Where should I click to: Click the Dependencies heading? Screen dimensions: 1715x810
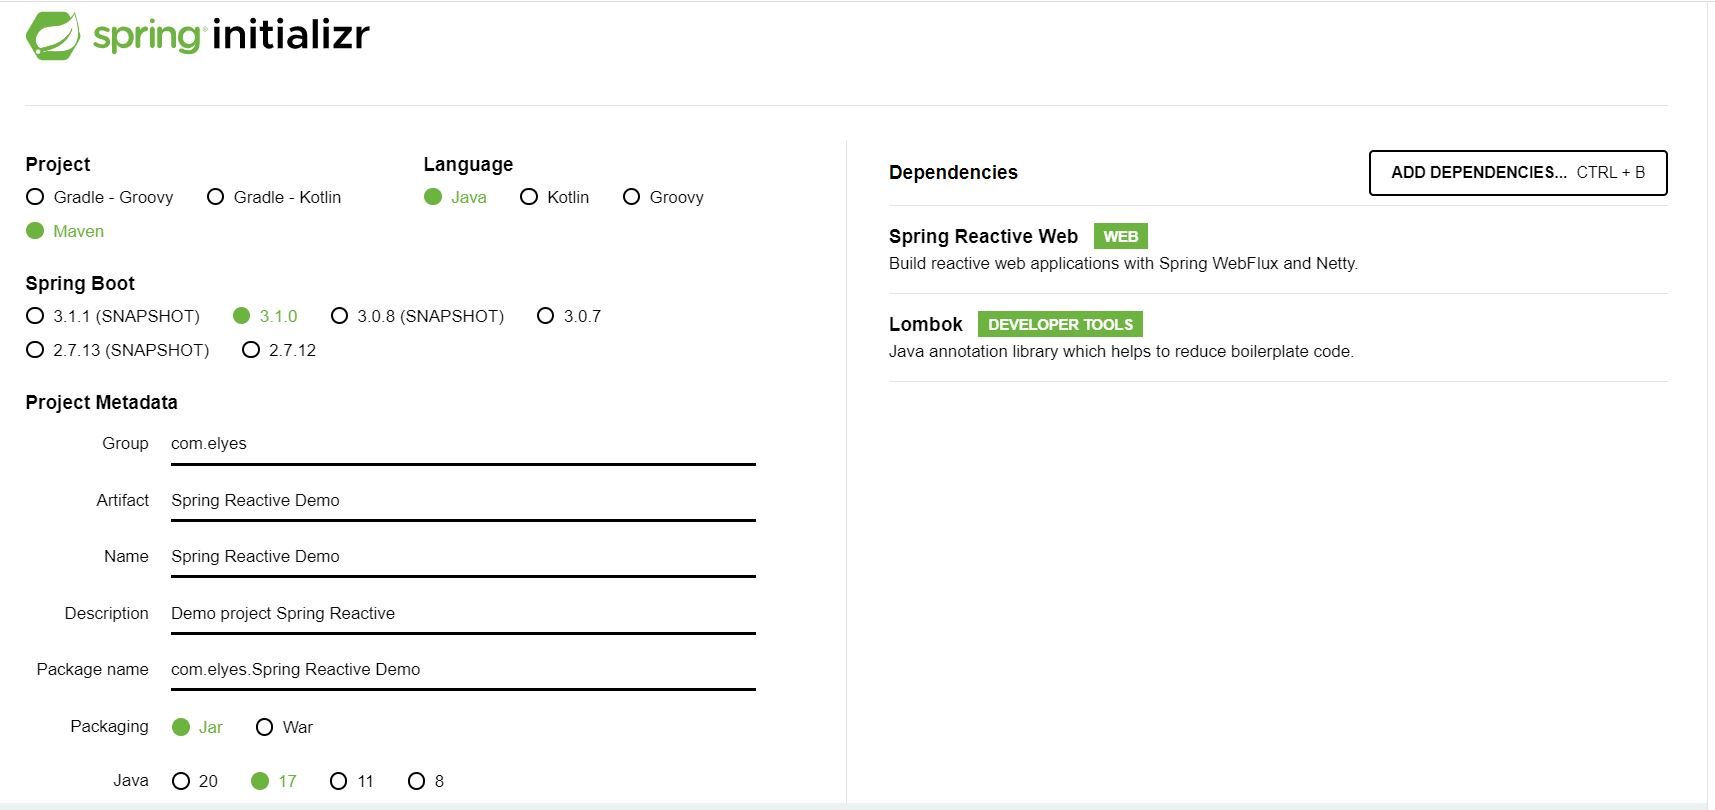pyautogui.click(x=953, y=172)
